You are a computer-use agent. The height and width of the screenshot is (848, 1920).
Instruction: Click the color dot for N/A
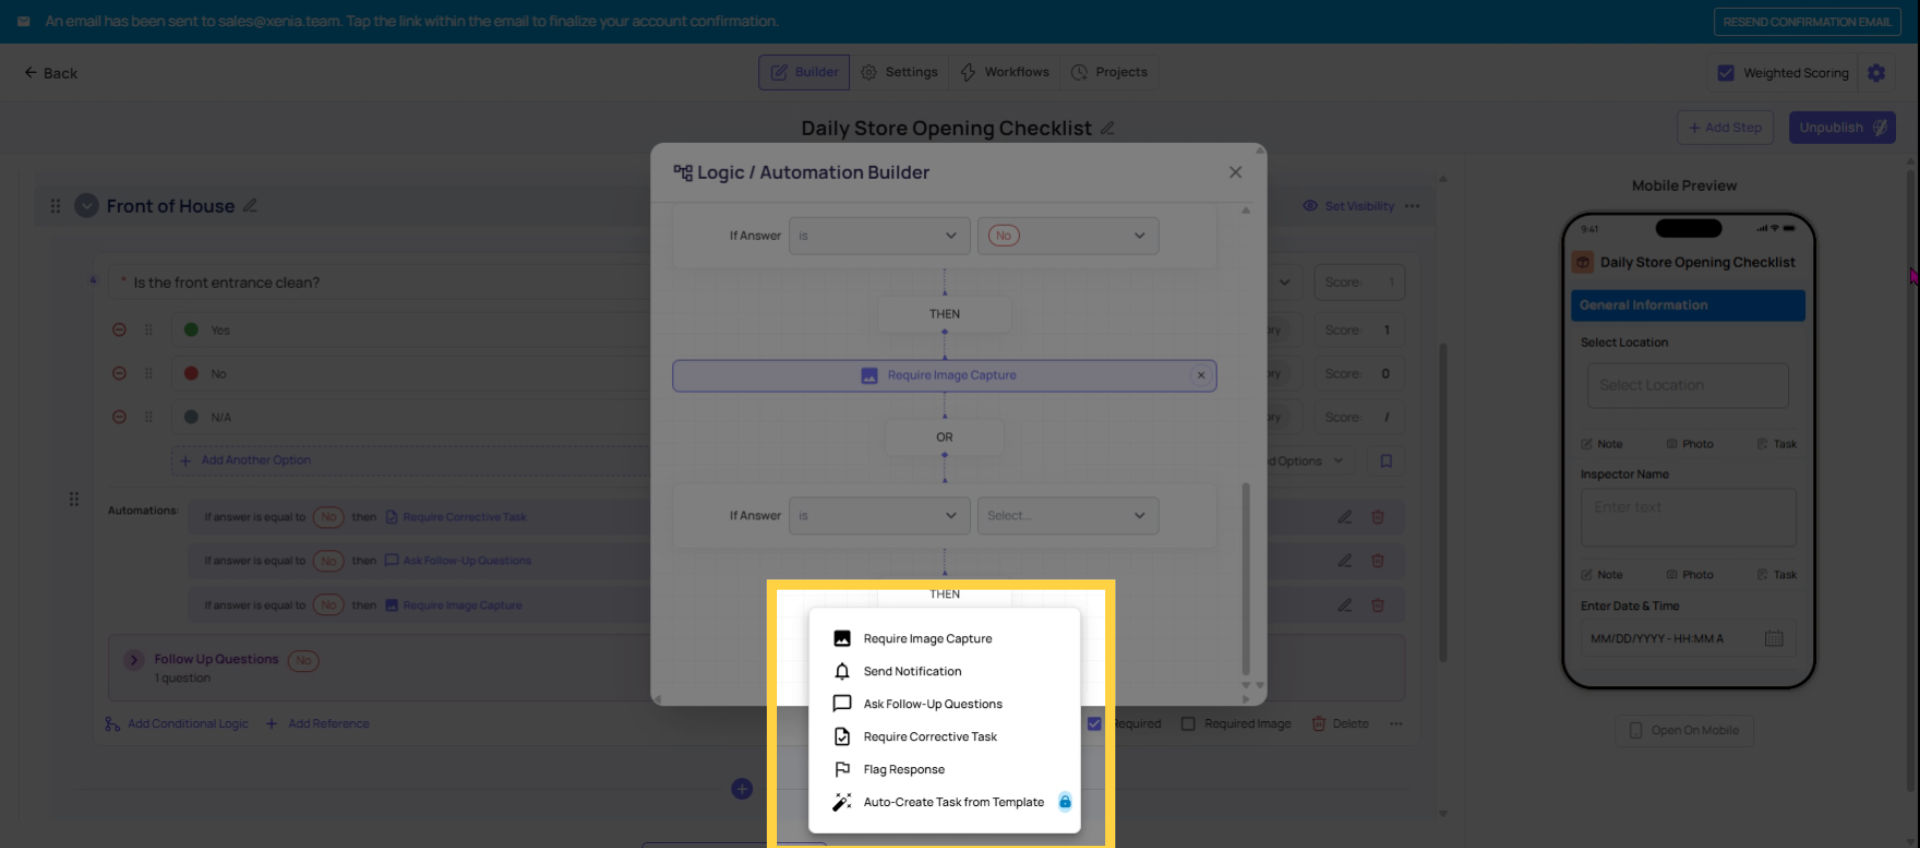pos(191,417)
